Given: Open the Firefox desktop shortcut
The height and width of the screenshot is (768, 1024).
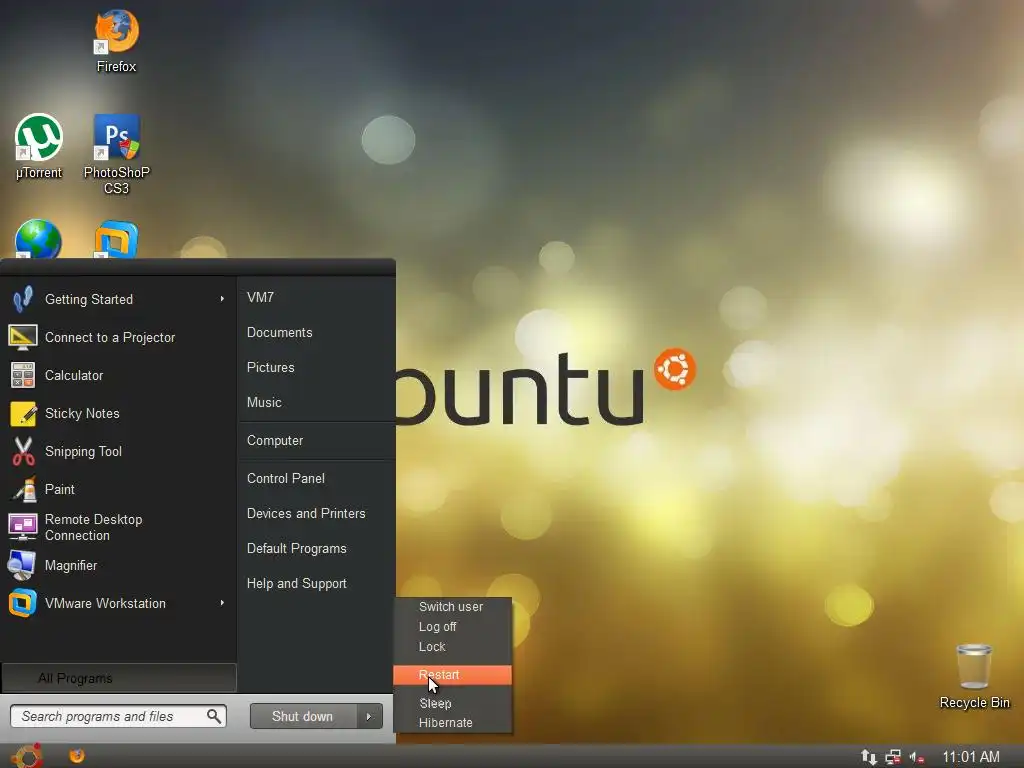Looking at the screenshot, I should (x=116, y=40).
